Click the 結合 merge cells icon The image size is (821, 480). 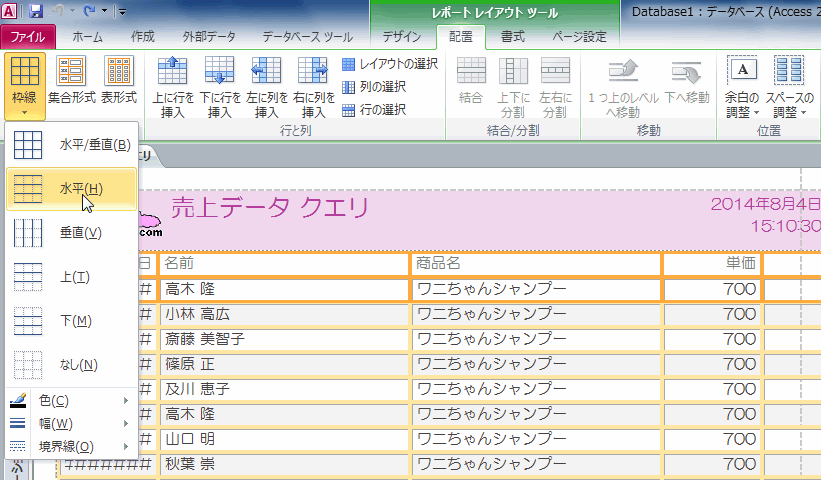click(x=471, y=71)
